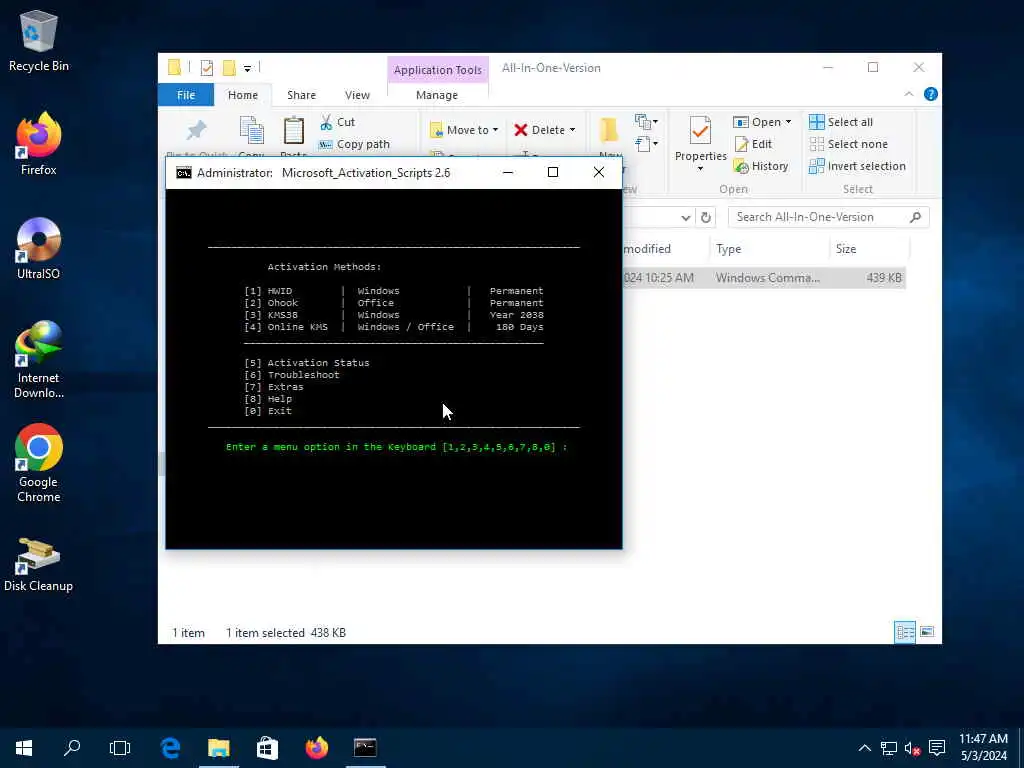Collapse the ribbon with the chevron
Screen dimensions: 1024x768
[908, 95]
